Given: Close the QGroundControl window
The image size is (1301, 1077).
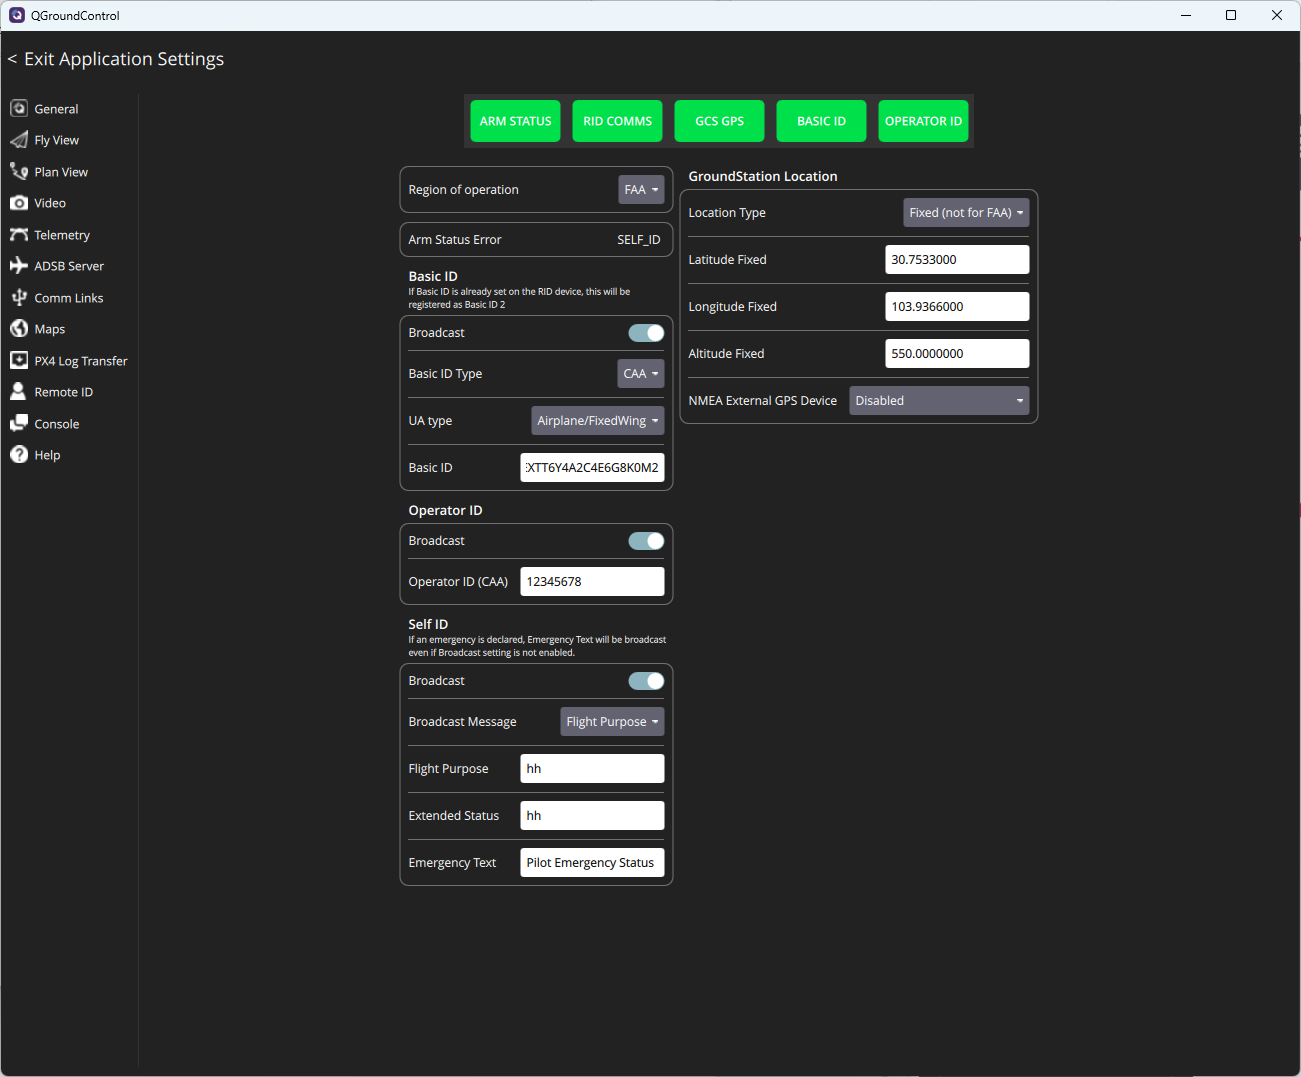Looking at the screenshot, I should coord(1277,15).
